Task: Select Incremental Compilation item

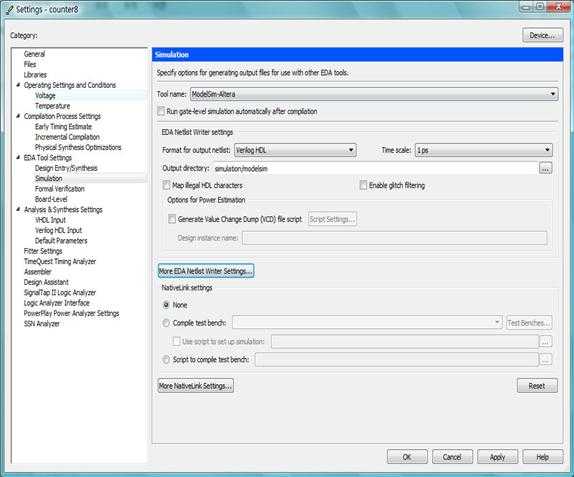Action: (x=67, y=137)
